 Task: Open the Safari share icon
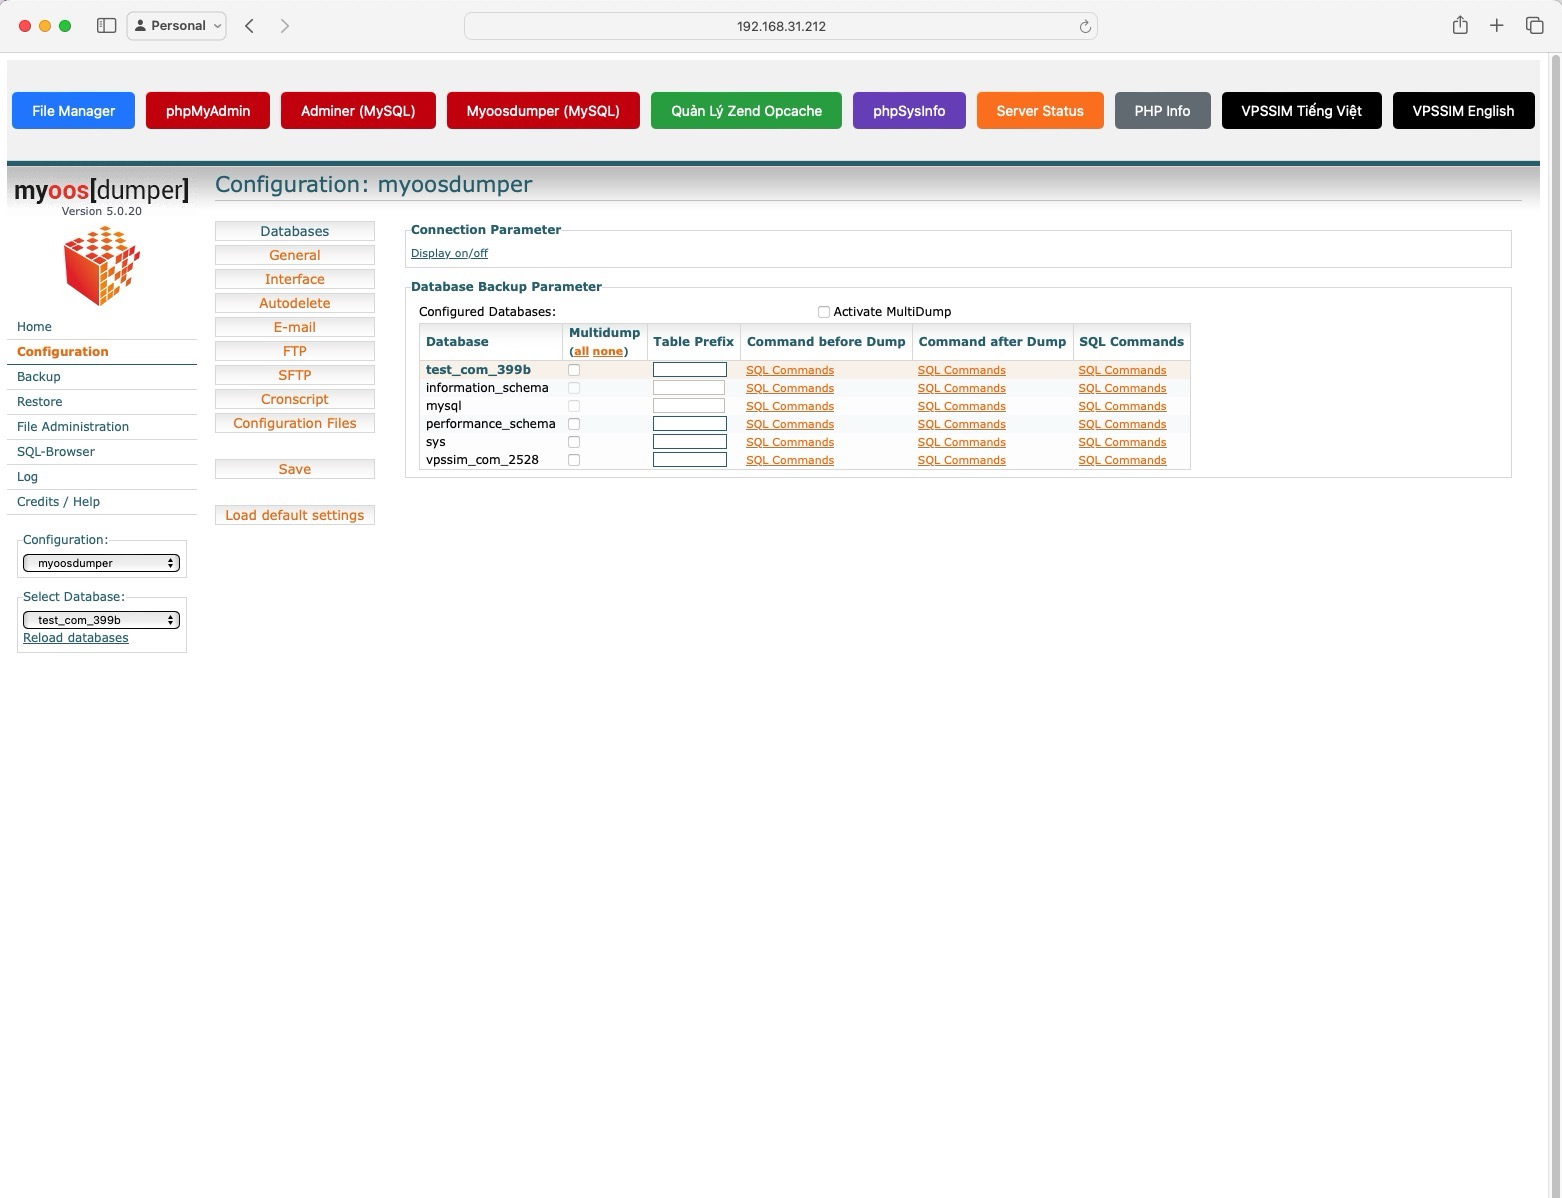[x=1460, y=26]
